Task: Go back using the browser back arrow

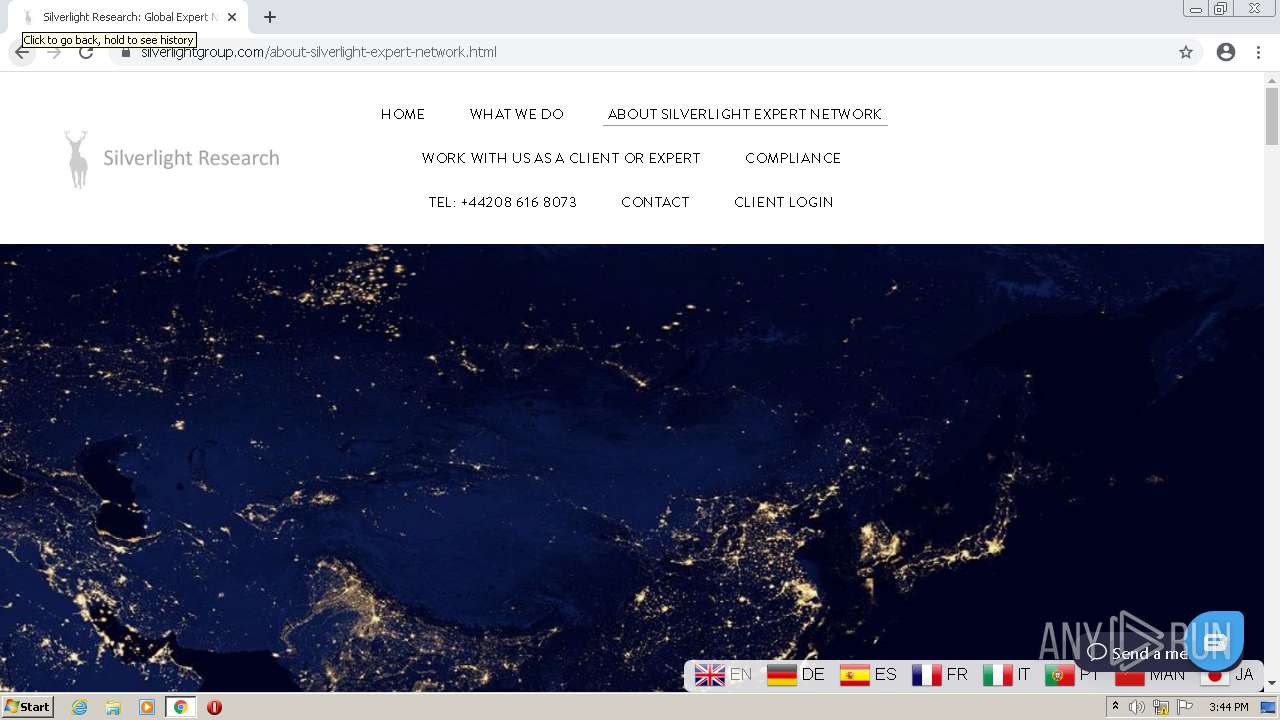Action: coord(22,52)
